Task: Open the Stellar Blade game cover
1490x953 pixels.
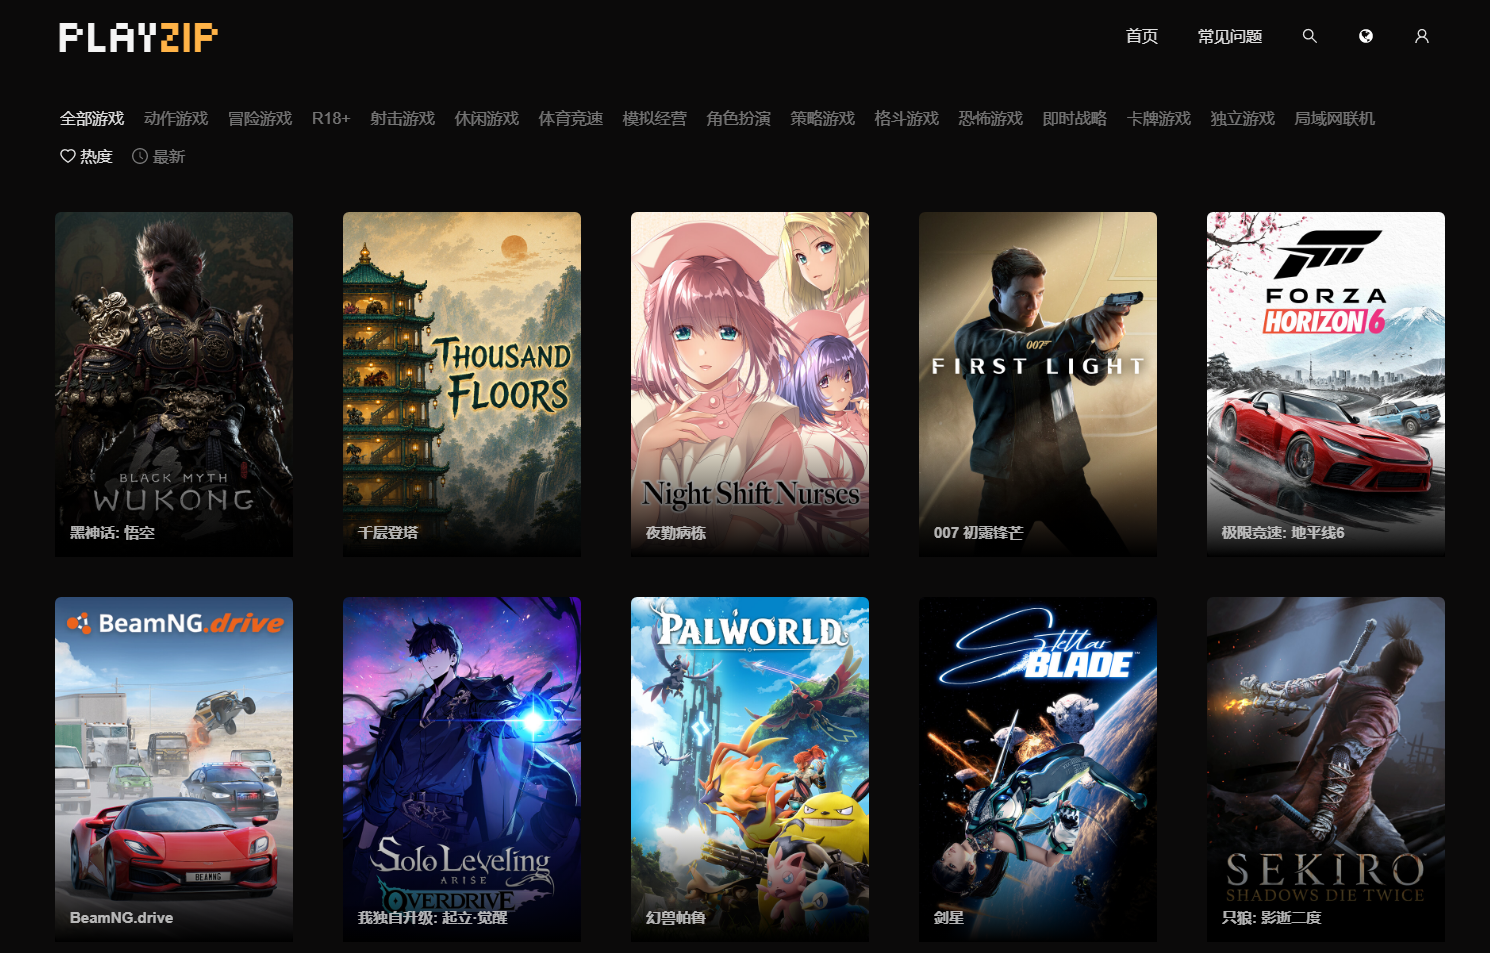Action: [1038, 769]
